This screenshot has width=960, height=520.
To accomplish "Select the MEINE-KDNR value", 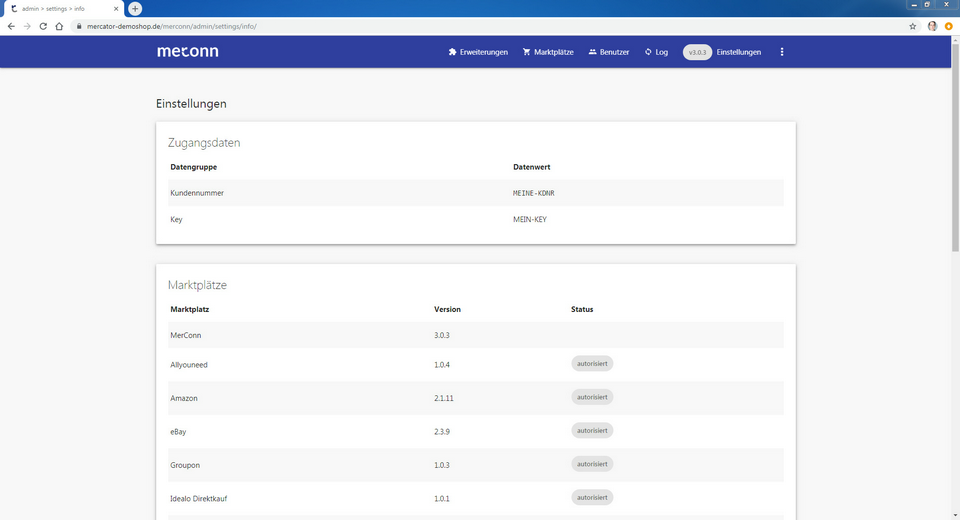I will pos(534,193).
